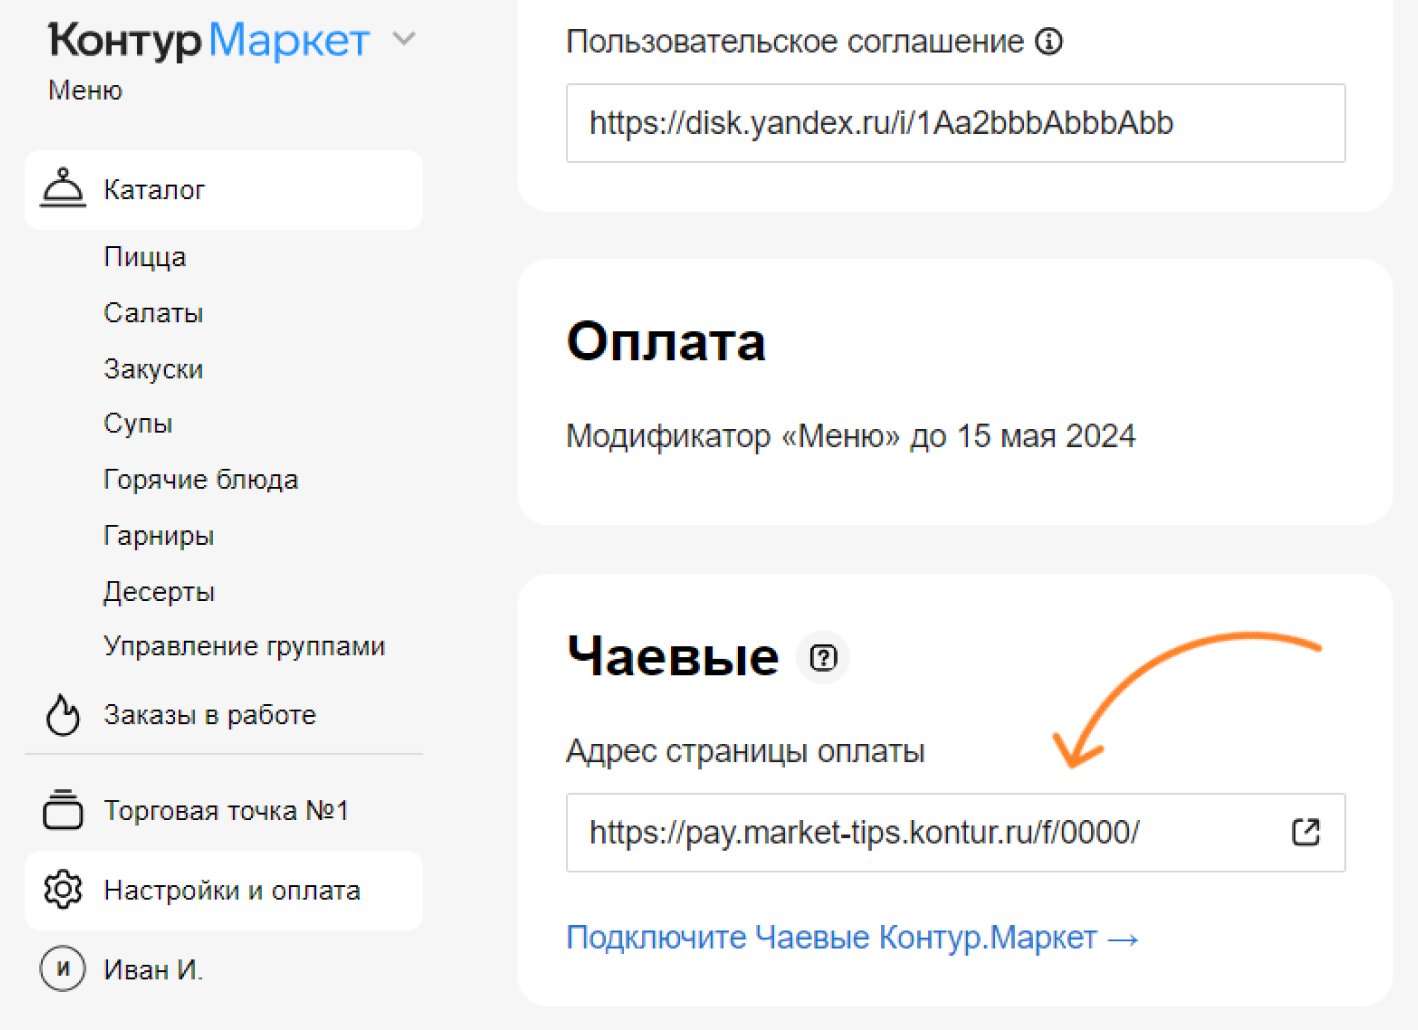Viewport: 1418px width, 1030px height.
Task: Click the settings gear icon
Action: 63,890
